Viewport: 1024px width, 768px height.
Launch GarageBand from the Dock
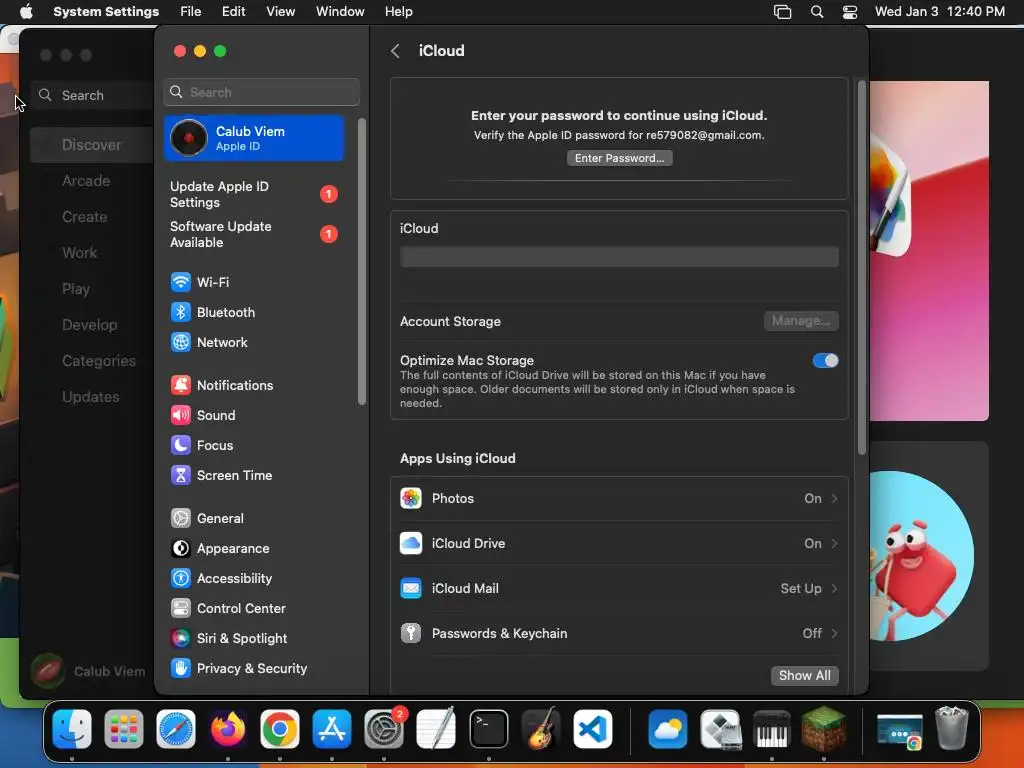pos(541,729)
